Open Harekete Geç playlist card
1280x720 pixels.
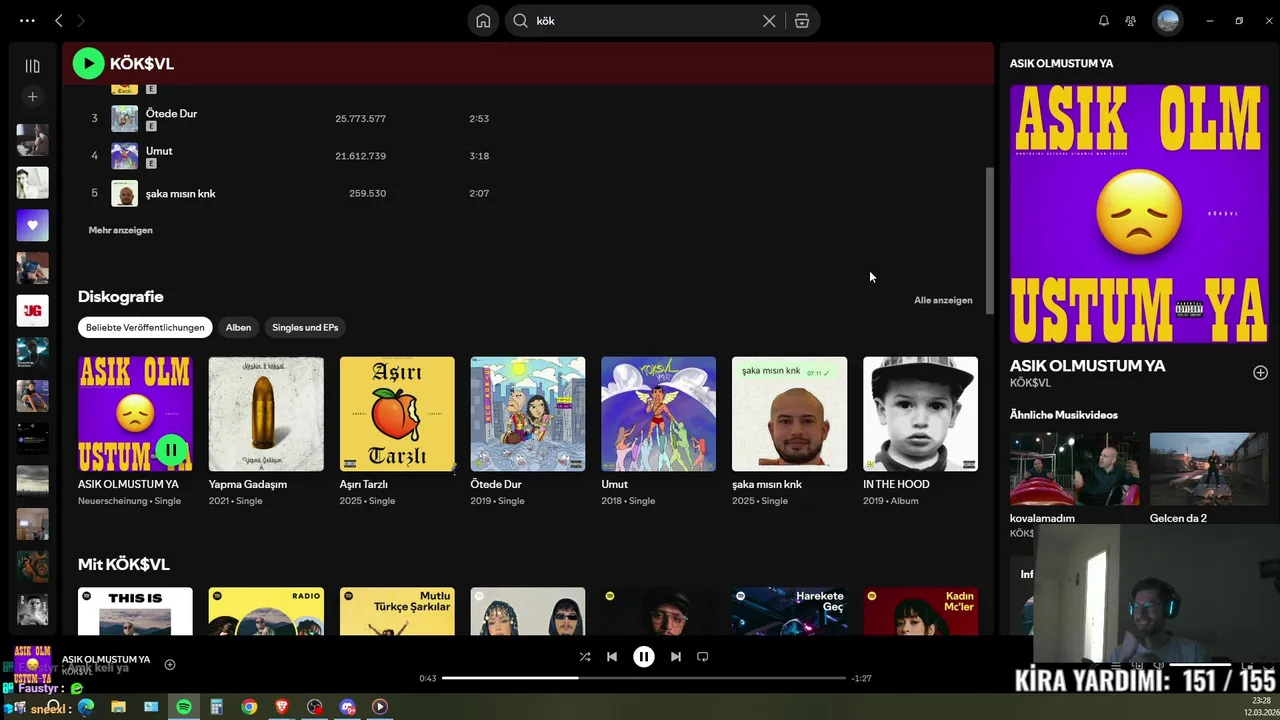point(789,611)
